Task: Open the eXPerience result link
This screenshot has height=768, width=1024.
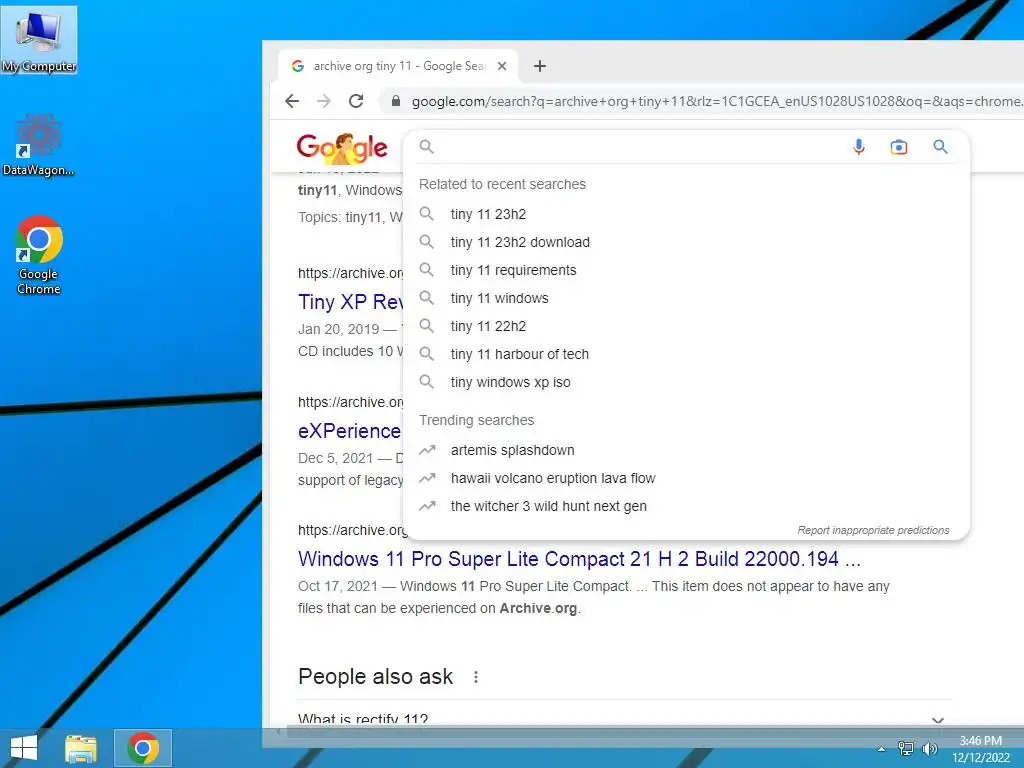Action: [x=349, y=431]
